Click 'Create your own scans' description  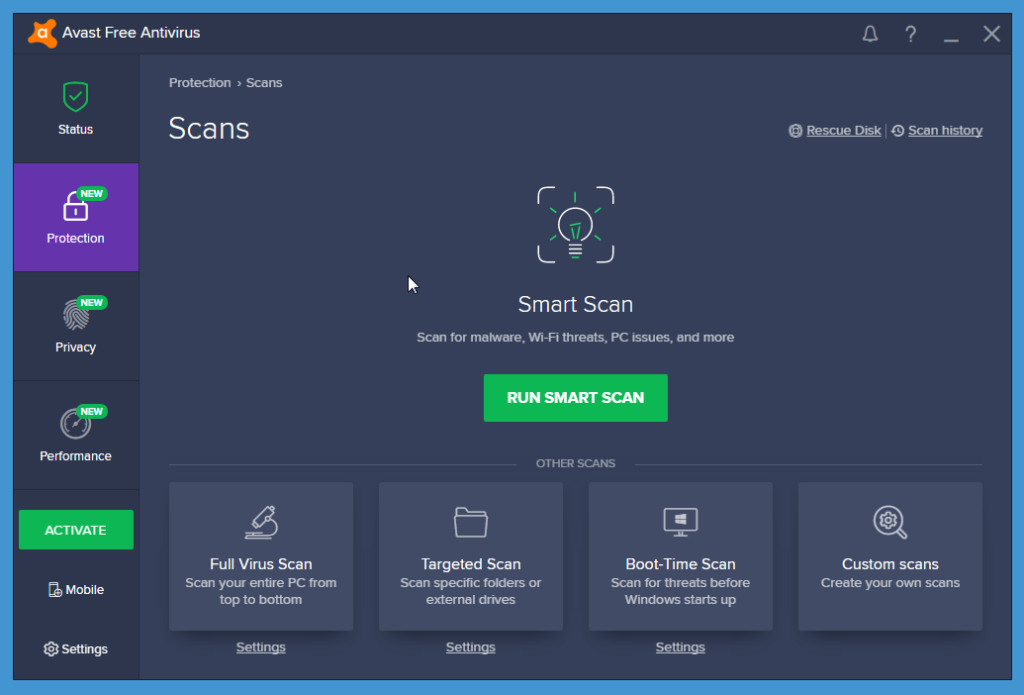(x=890, y=583)
